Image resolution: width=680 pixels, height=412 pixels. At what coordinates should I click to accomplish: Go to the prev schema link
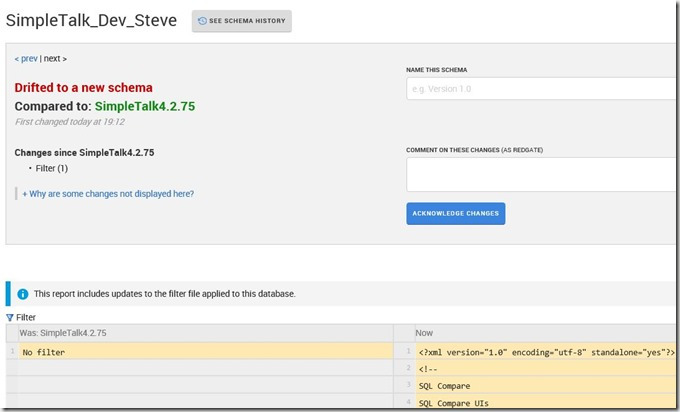pyautogui.click(x=26, y=59)
